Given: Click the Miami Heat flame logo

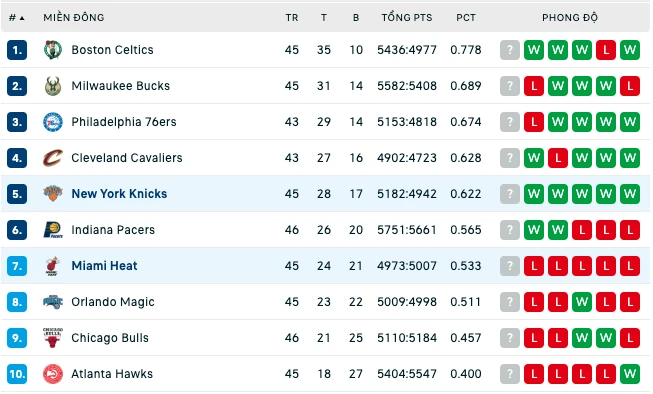Looking at the screenshot, I should 53,266.
